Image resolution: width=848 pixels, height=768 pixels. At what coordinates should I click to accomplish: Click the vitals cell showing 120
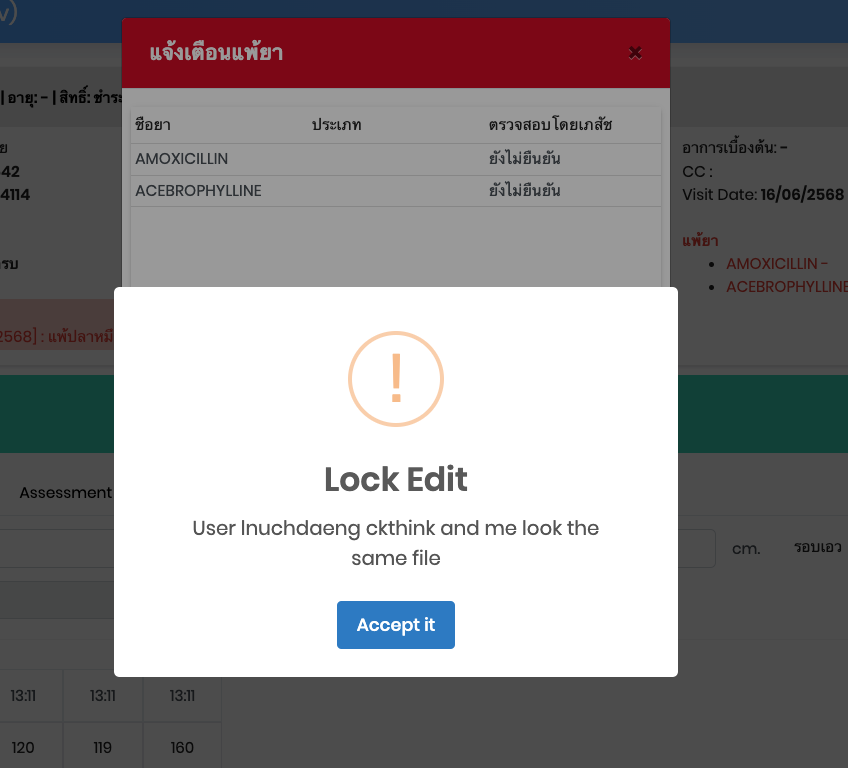pyautogui.click(x=23, y=747)
